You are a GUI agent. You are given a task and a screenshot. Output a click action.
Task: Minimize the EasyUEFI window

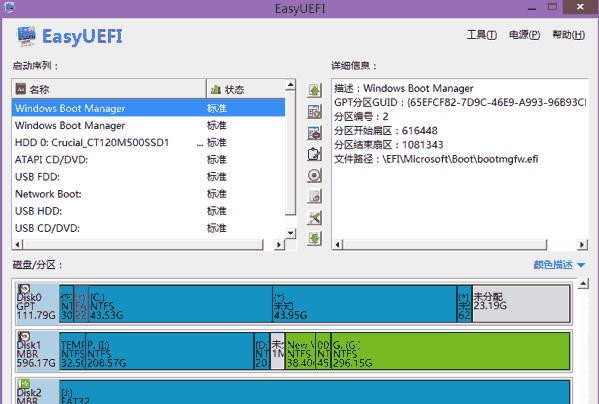[x=532, y=7]
